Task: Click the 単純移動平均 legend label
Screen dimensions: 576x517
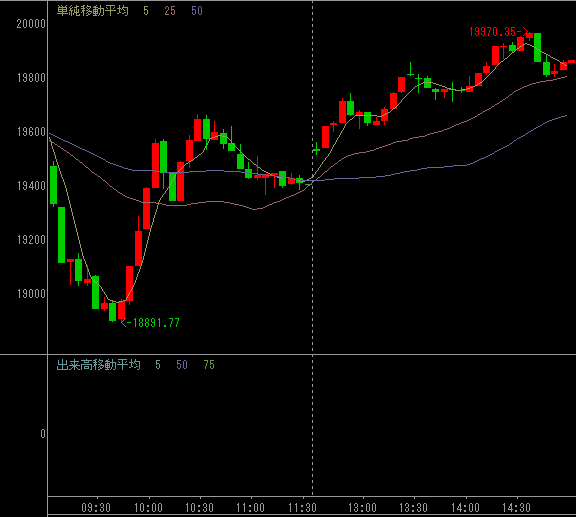Action: 93,11
